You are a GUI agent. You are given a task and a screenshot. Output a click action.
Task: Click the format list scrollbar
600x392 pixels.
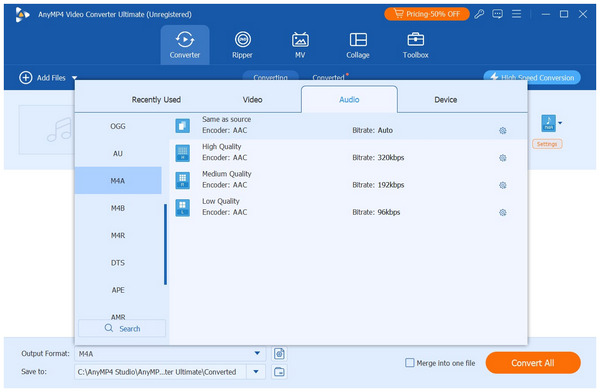165,244
